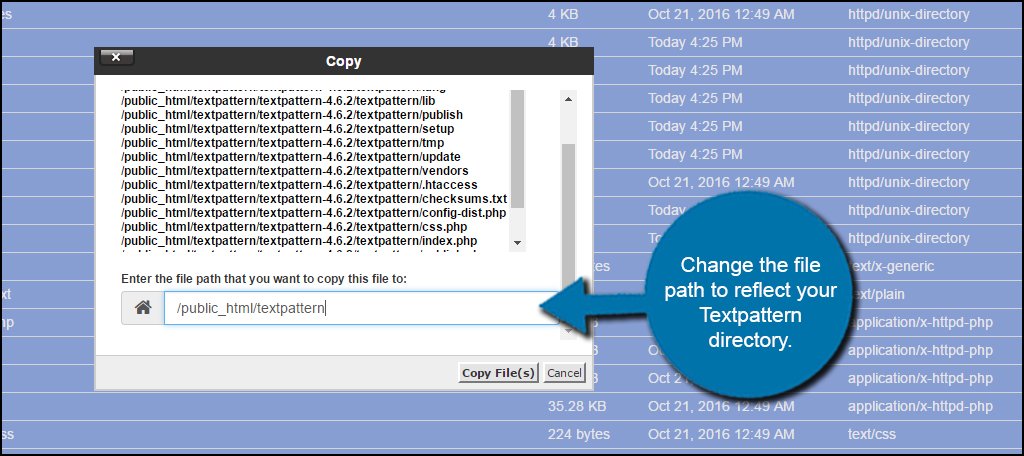Select the textpattern/vendors path line
Screen dimensions: 1024x456
click(295, 171)
